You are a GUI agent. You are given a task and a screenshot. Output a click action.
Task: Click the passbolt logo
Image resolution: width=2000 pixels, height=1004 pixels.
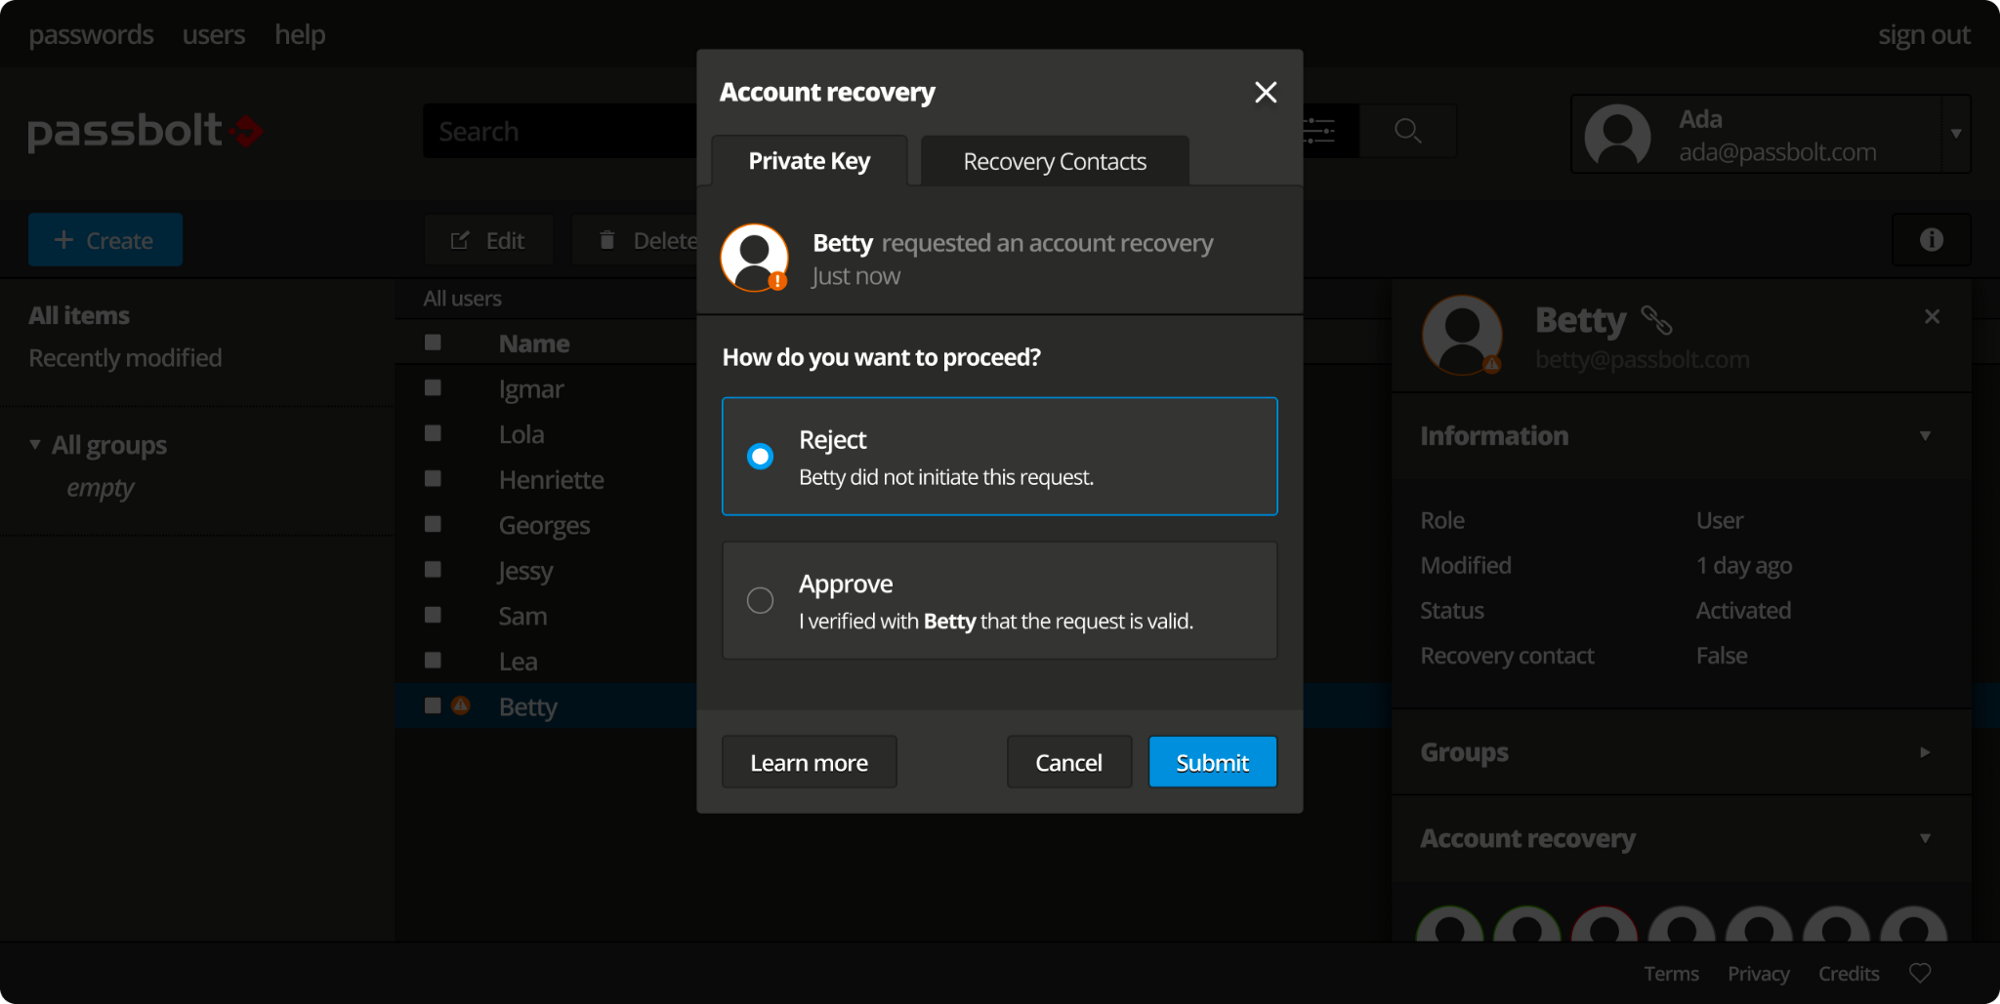[x=146, y=131]
